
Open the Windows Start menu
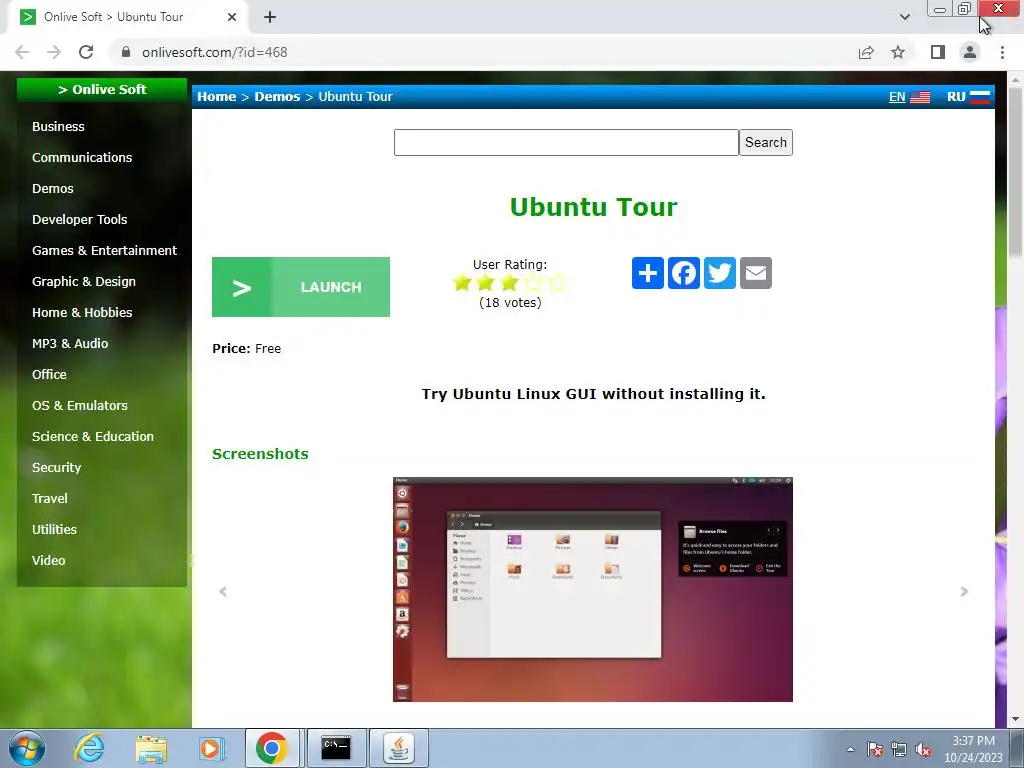point(27,748)
